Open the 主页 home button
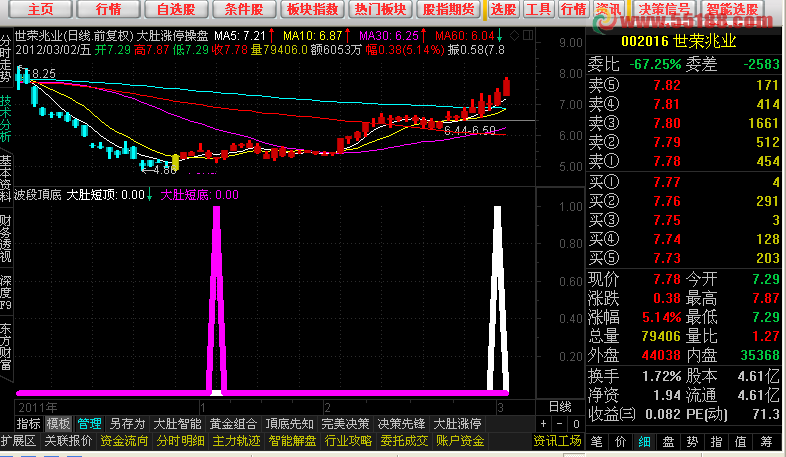The height and width of the screenshot is (457, 786). coord(41,9)
